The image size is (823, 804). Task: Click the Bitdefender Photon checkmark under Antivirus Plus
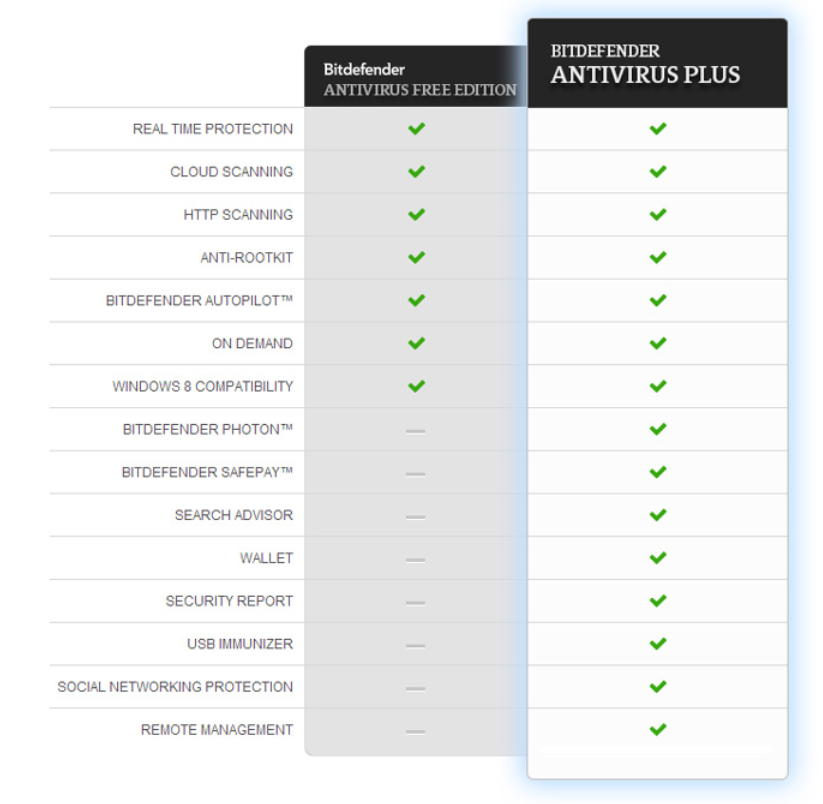(658, 429)
